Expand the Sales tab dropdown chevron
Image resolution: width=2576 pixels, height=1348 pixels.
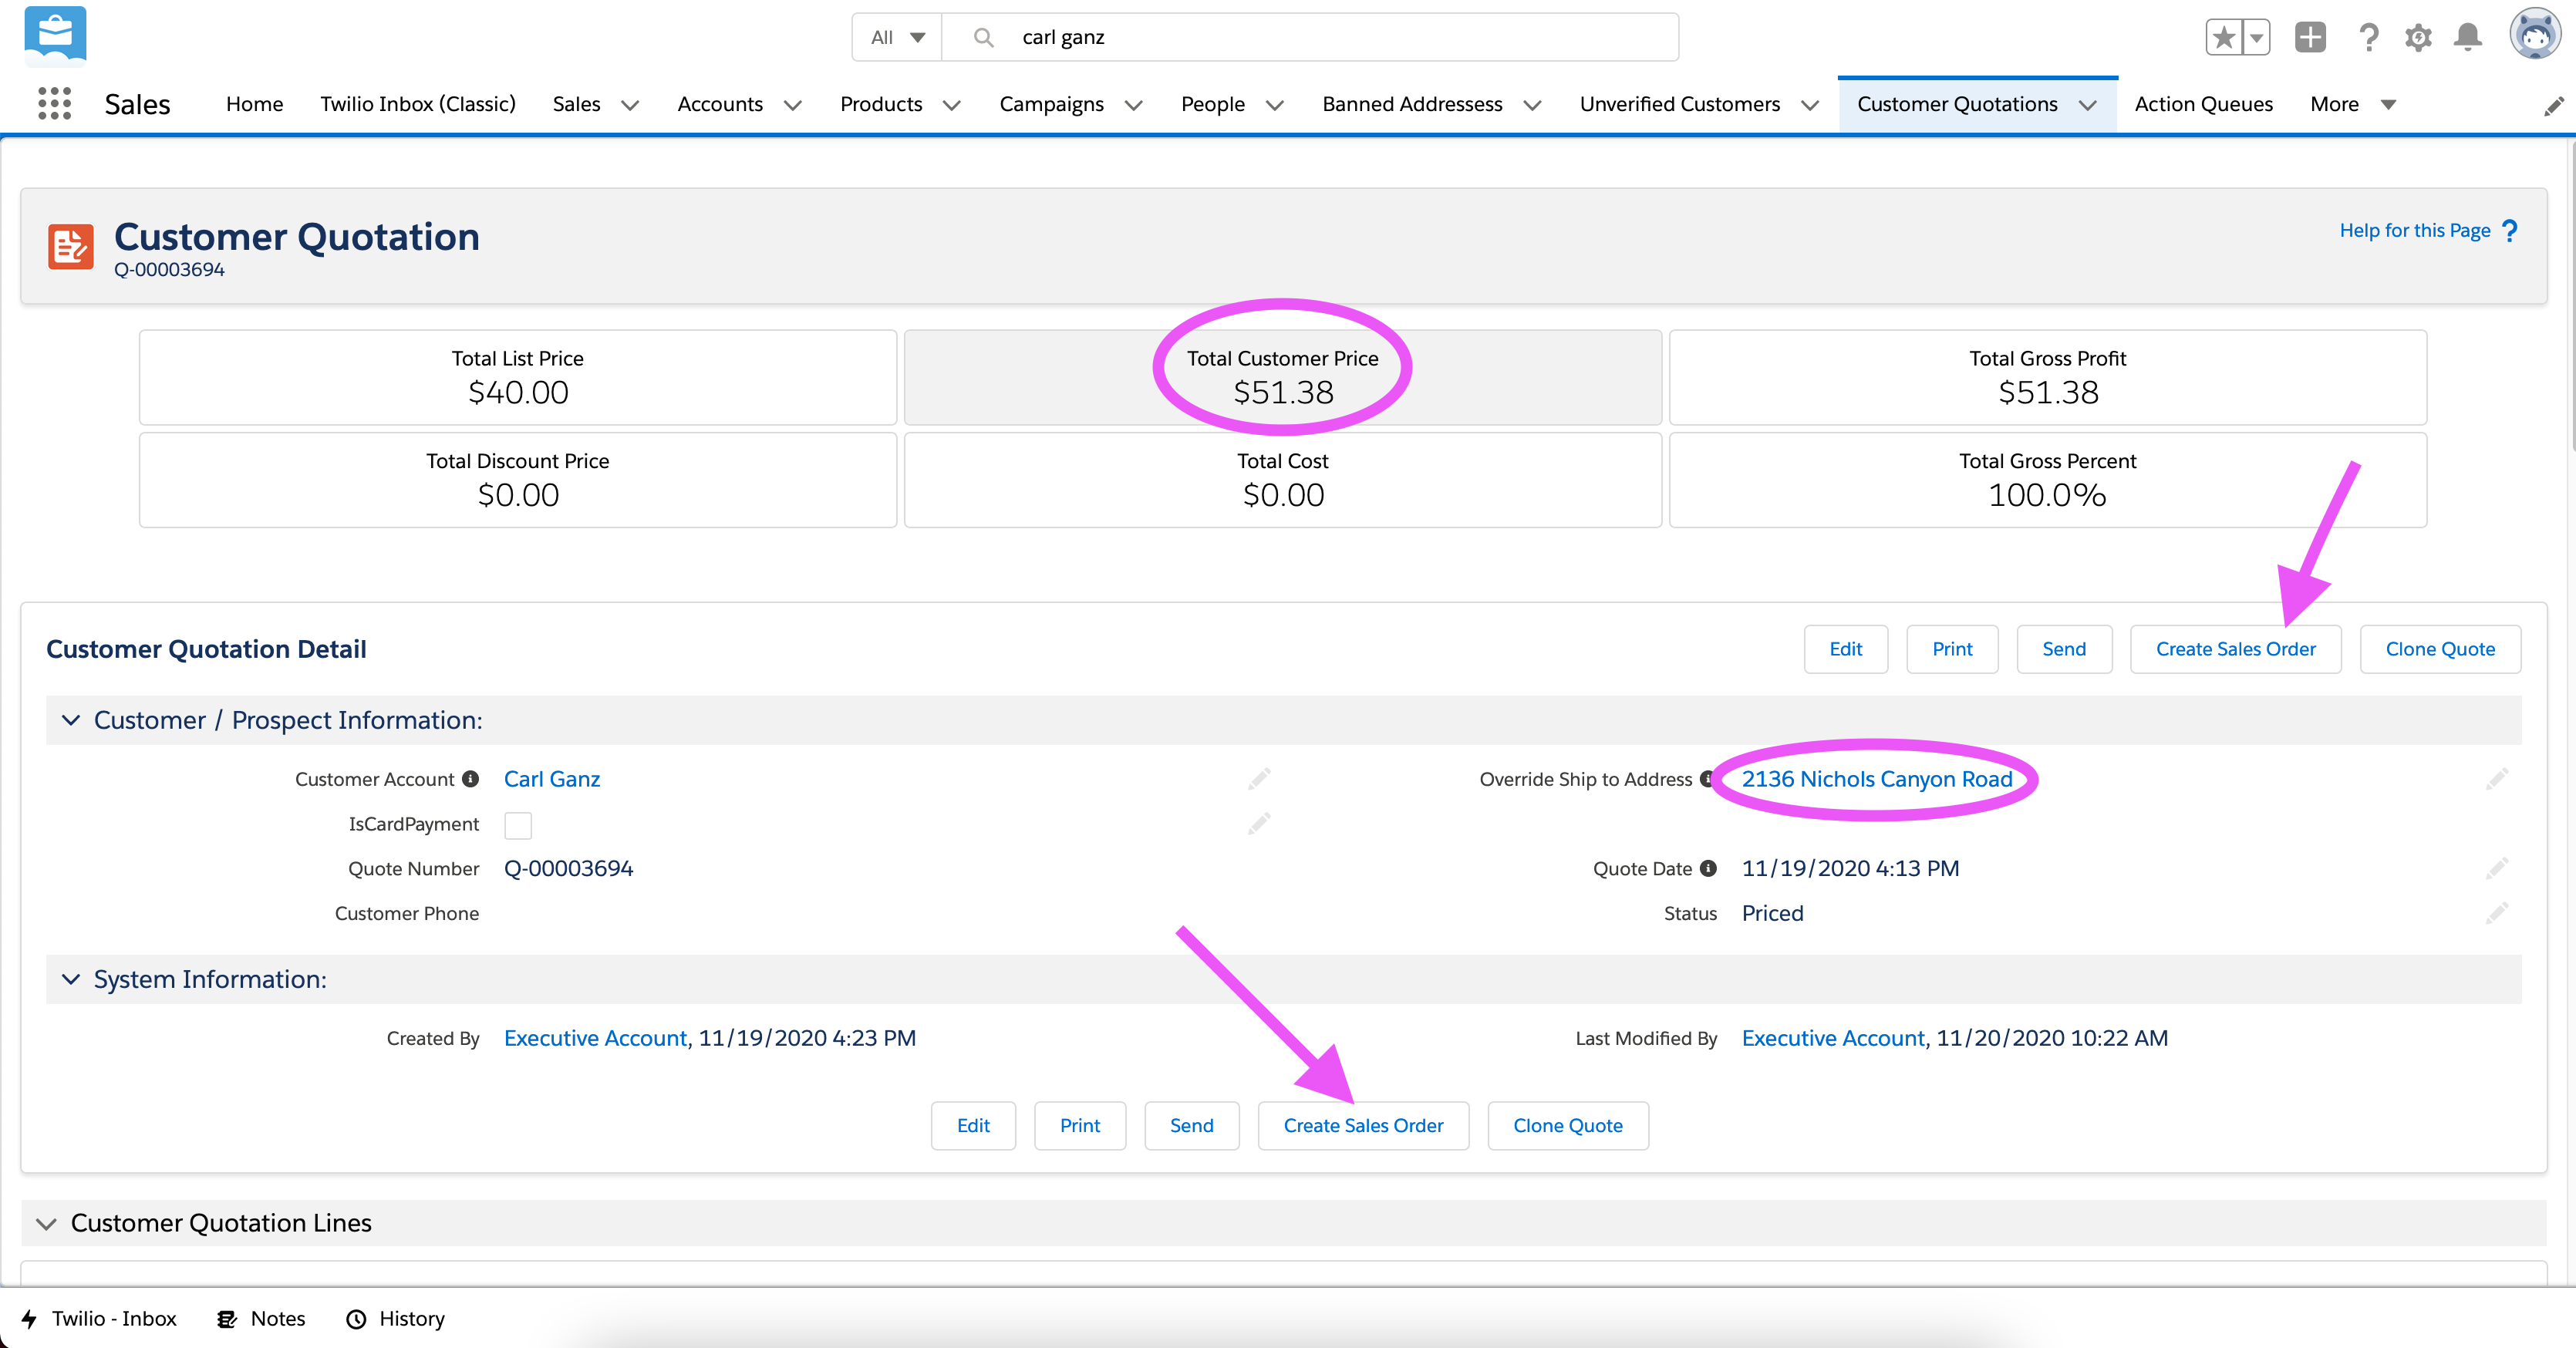630,105
